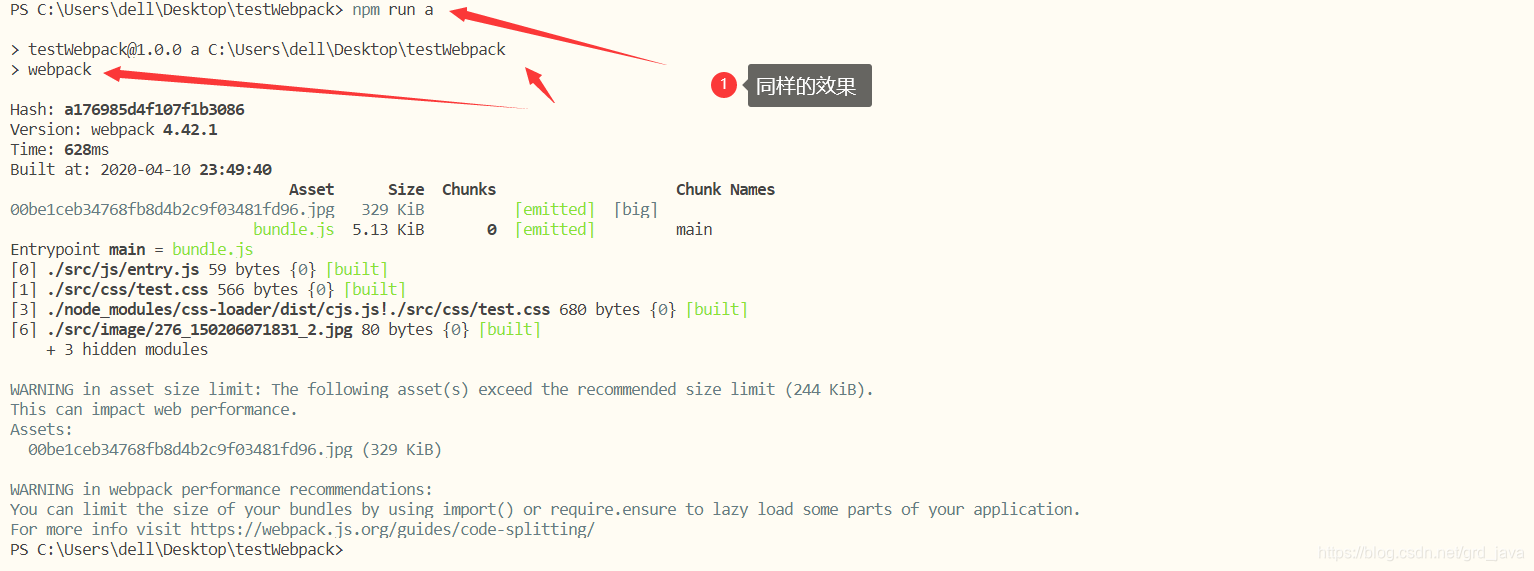
Task: Click the 'Asset' column header
Action: [312, 190]
